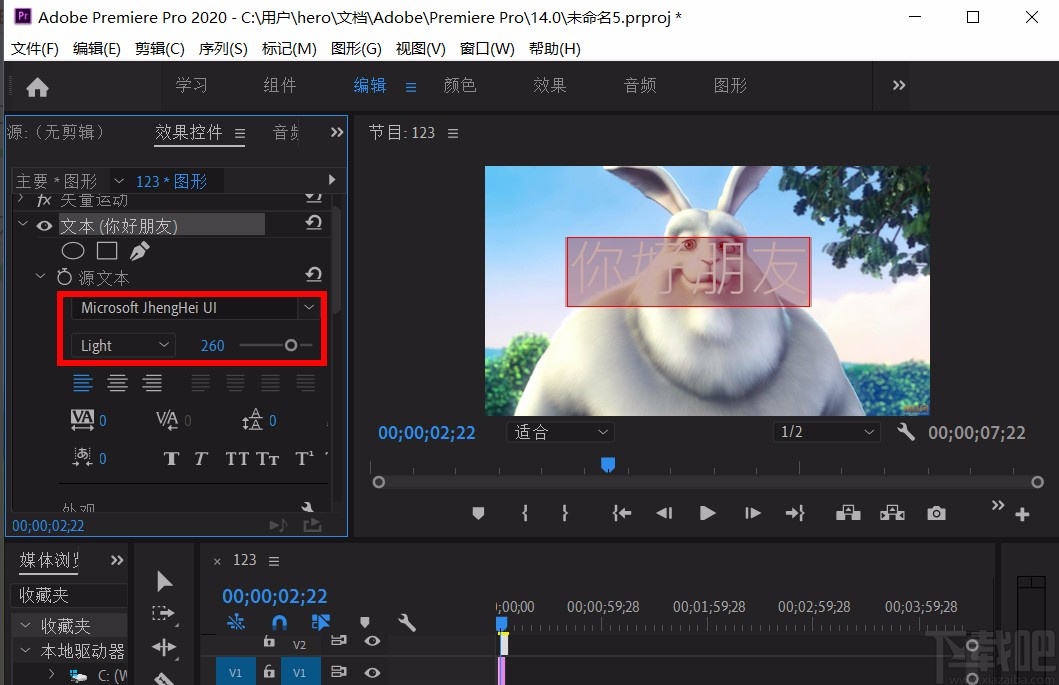Image resolution: width=1059 pixels, height=685 pixels.
Task: Open the font style dropdown Light
Action: 124,345
